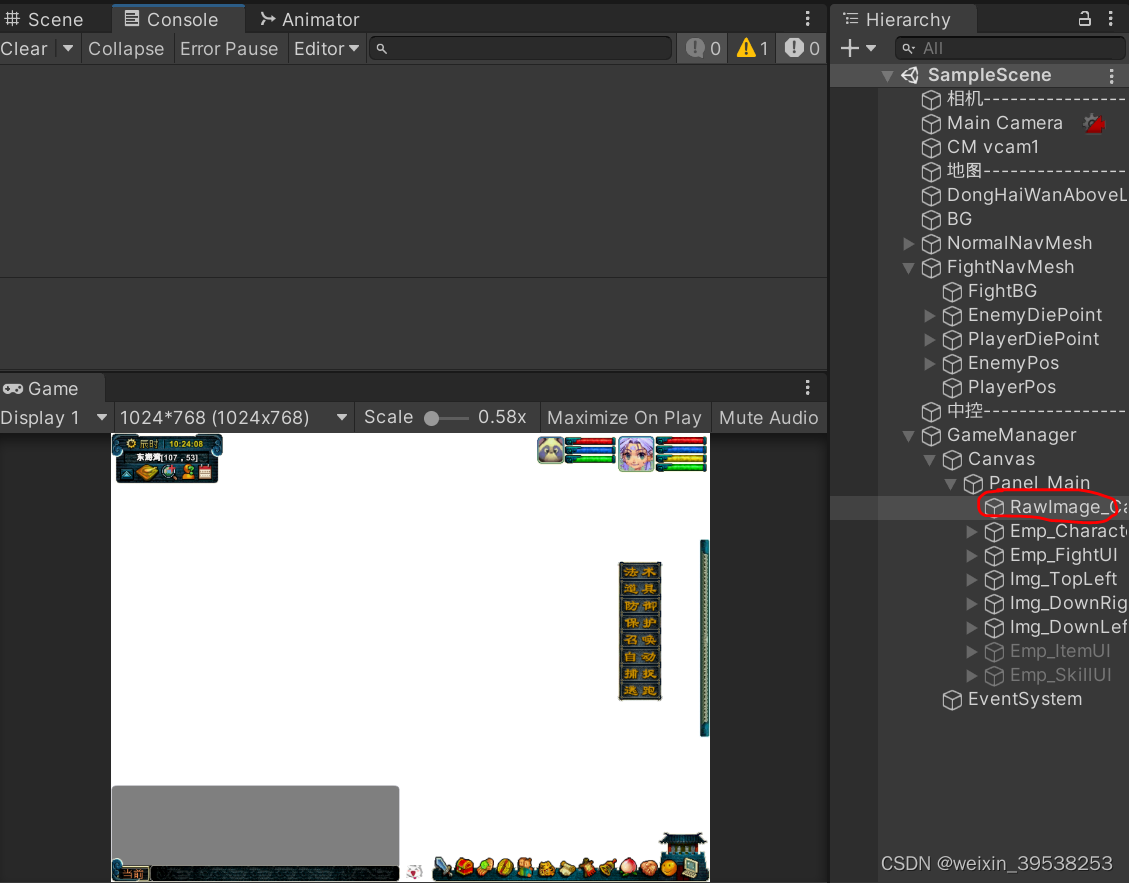
Task: Click the Hierarchy search field
Action: pyautogui.click(x=1010, y=48)
